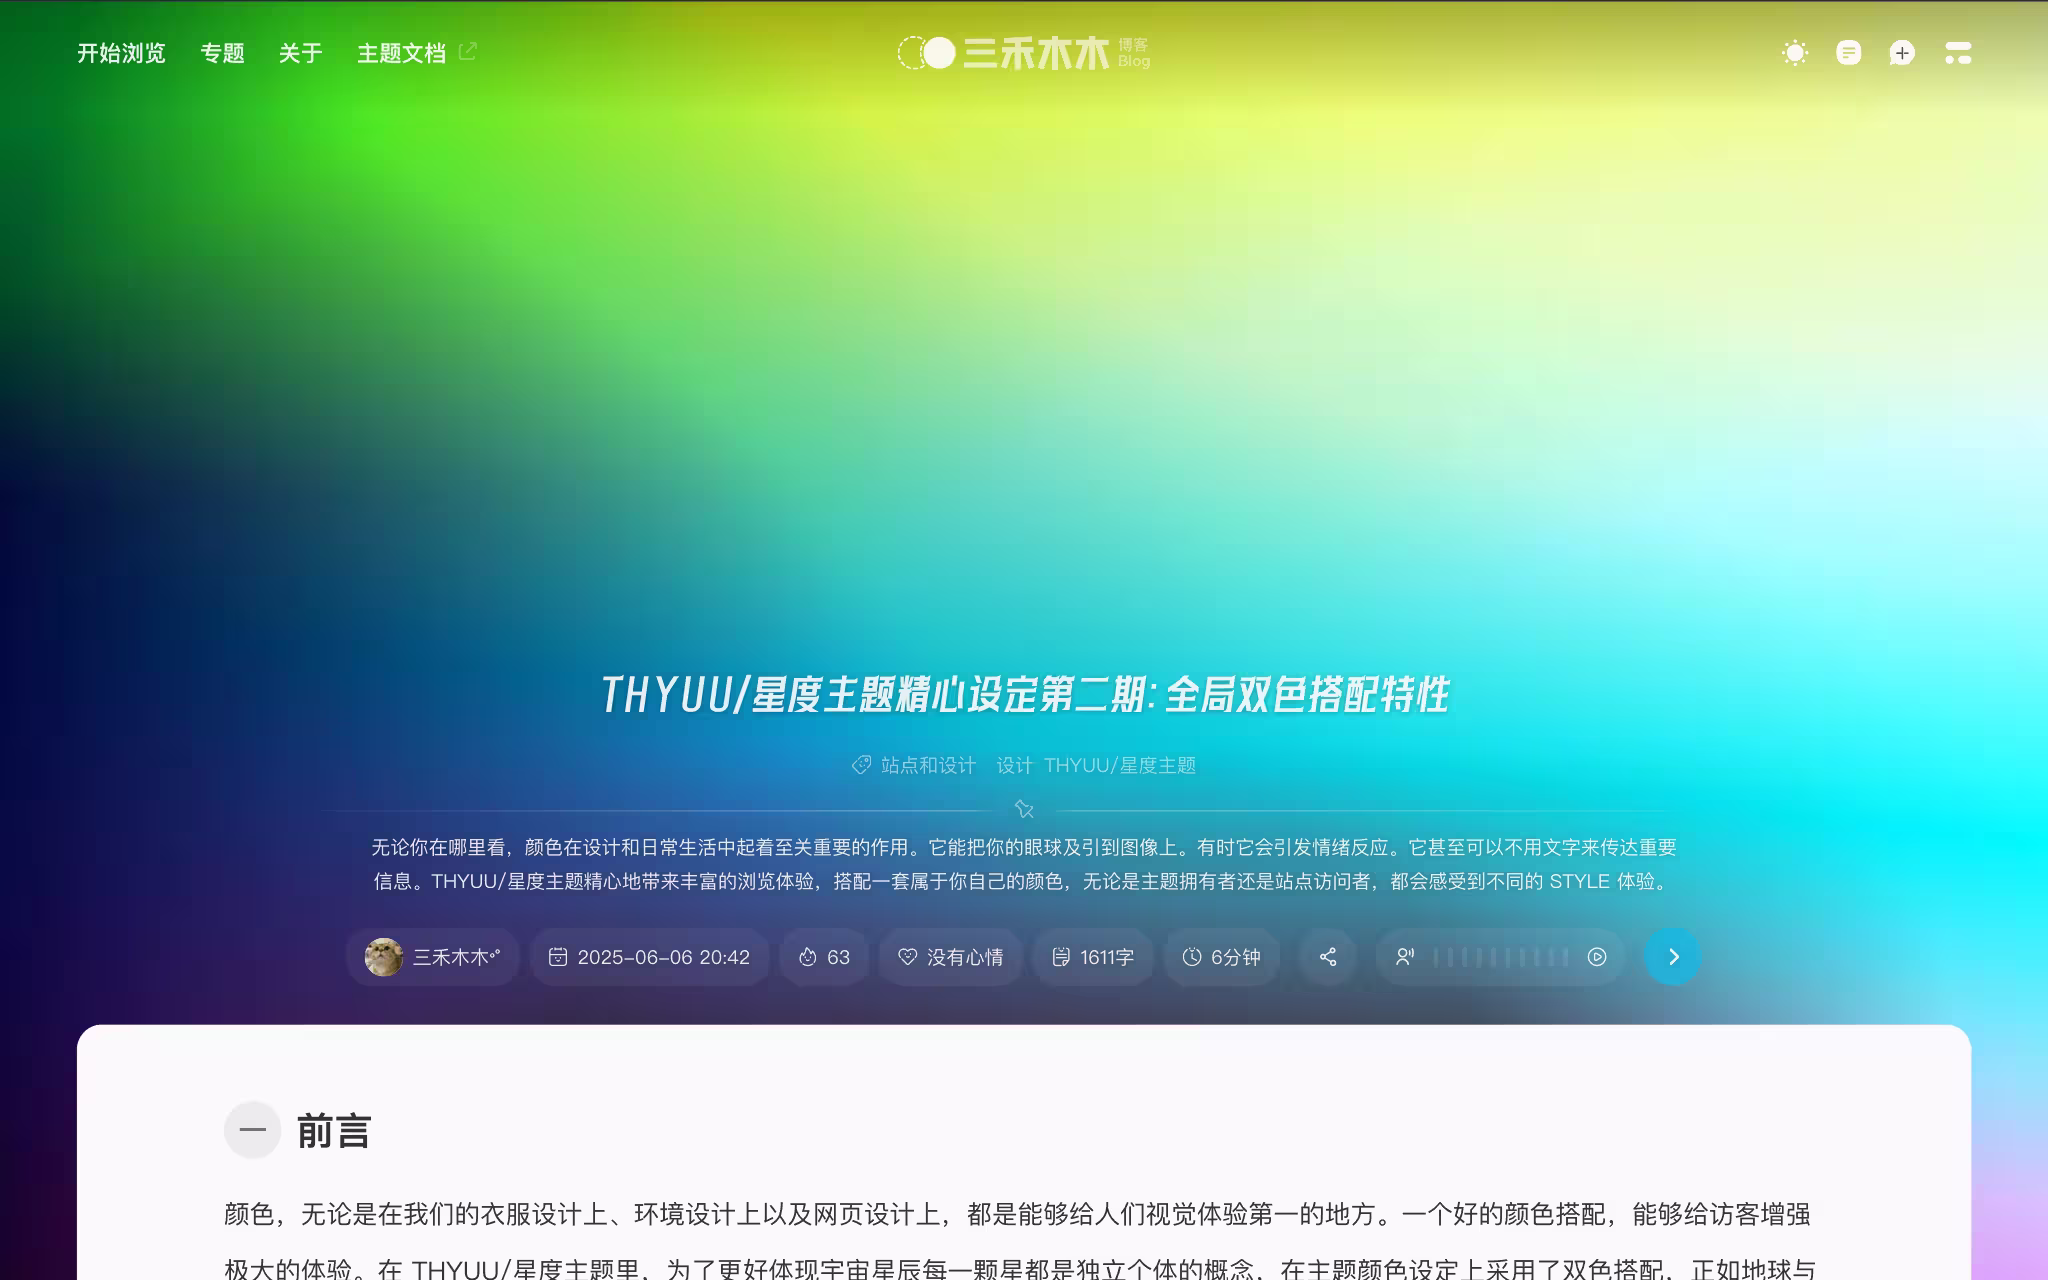Open the 站点和设计 category link
Image resolution: width=2048 pixels, height=1280 pixels.
point(928,765)
